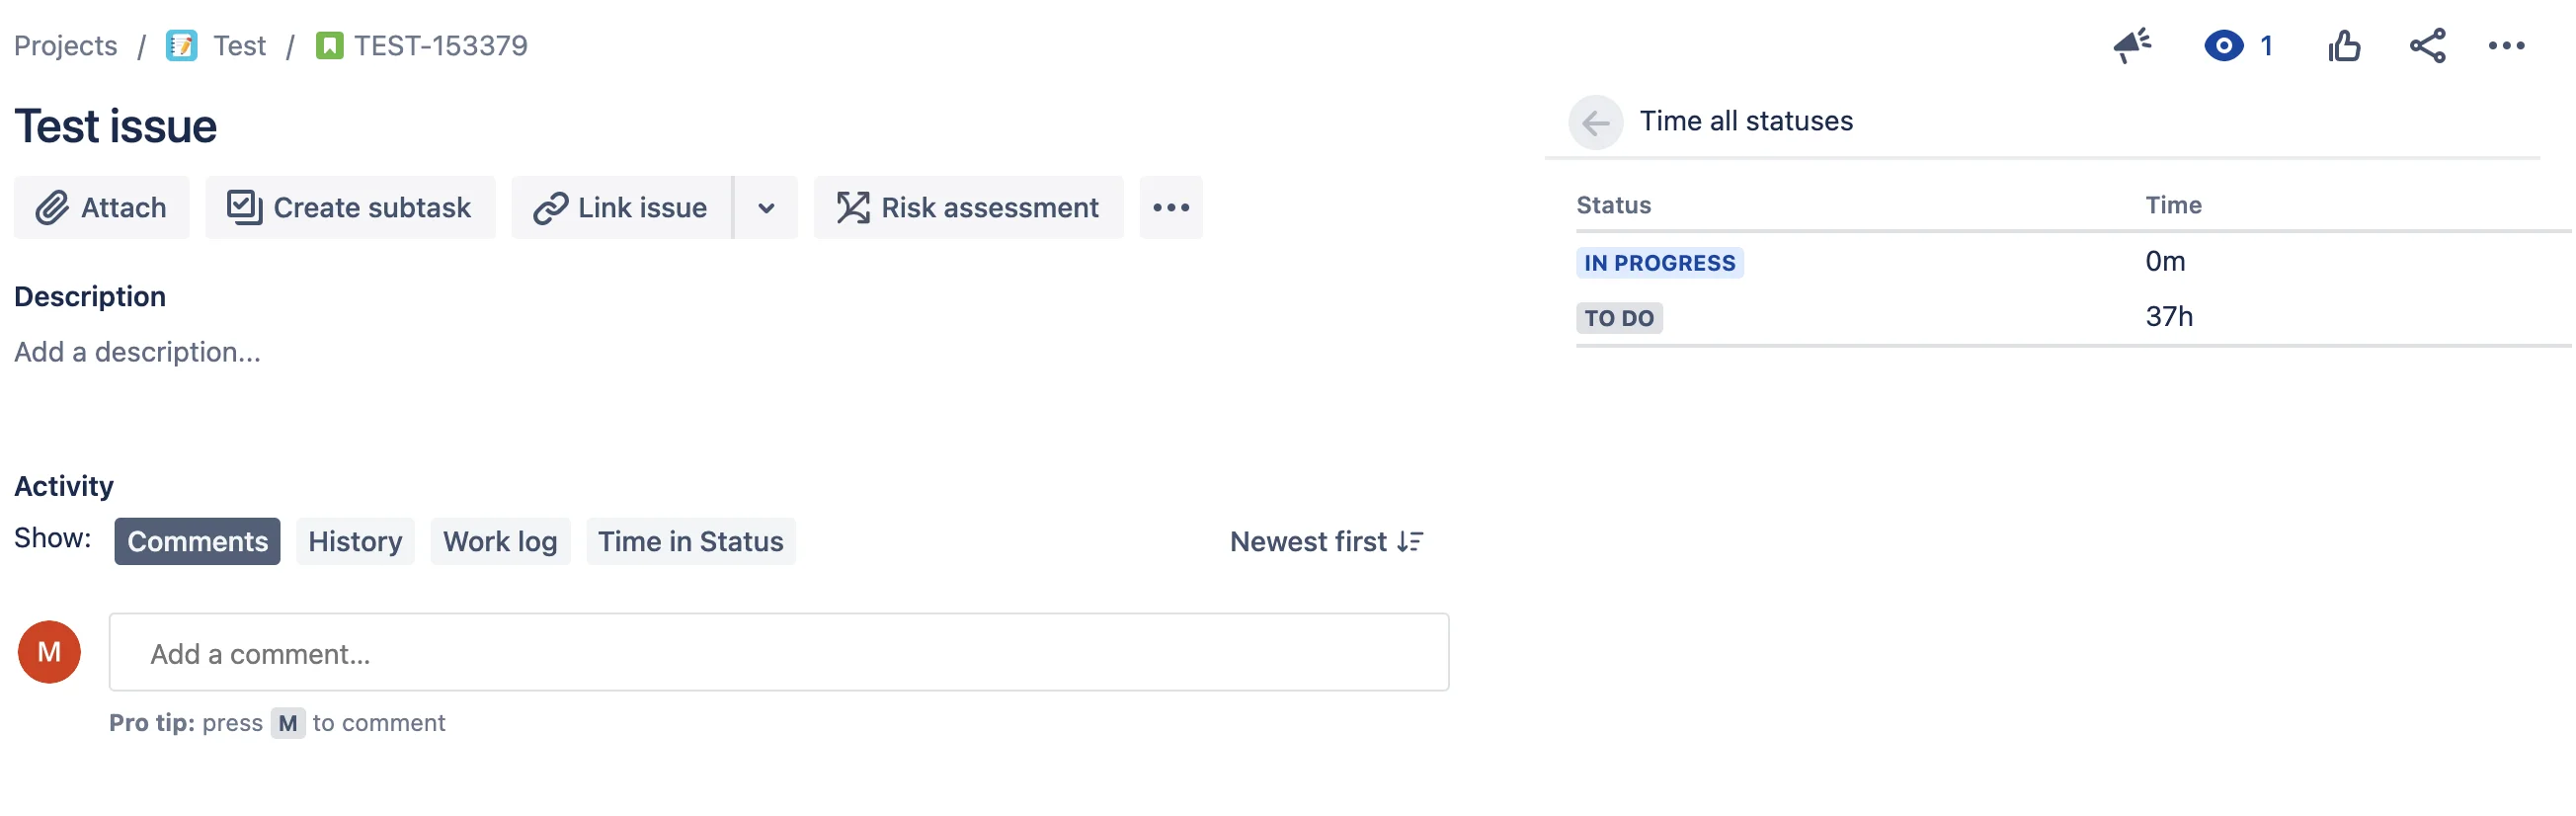Open the top-right more actions menu
Image resolution: width=2576 pixels, height=816 pixels.
pyautogui.click(x=2505, y=46)
